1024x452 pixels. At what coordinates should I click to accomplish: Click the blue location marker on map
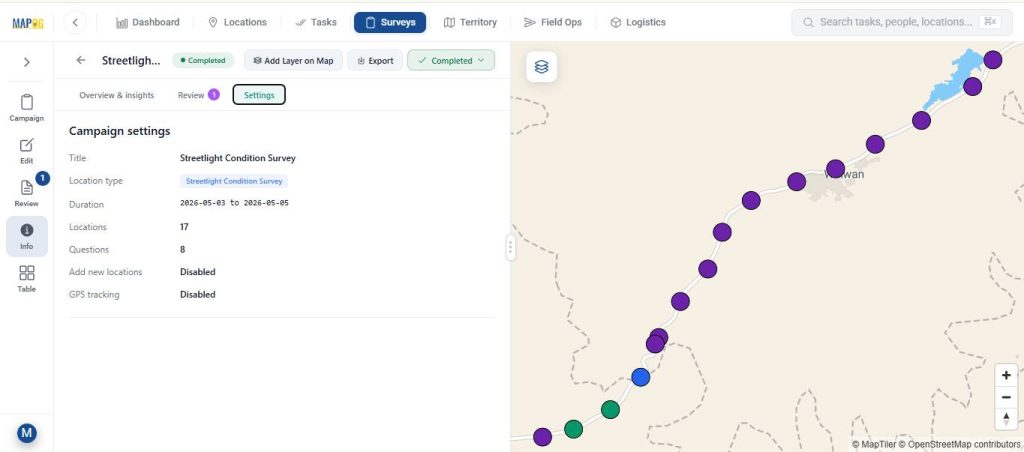pos(641,377)
